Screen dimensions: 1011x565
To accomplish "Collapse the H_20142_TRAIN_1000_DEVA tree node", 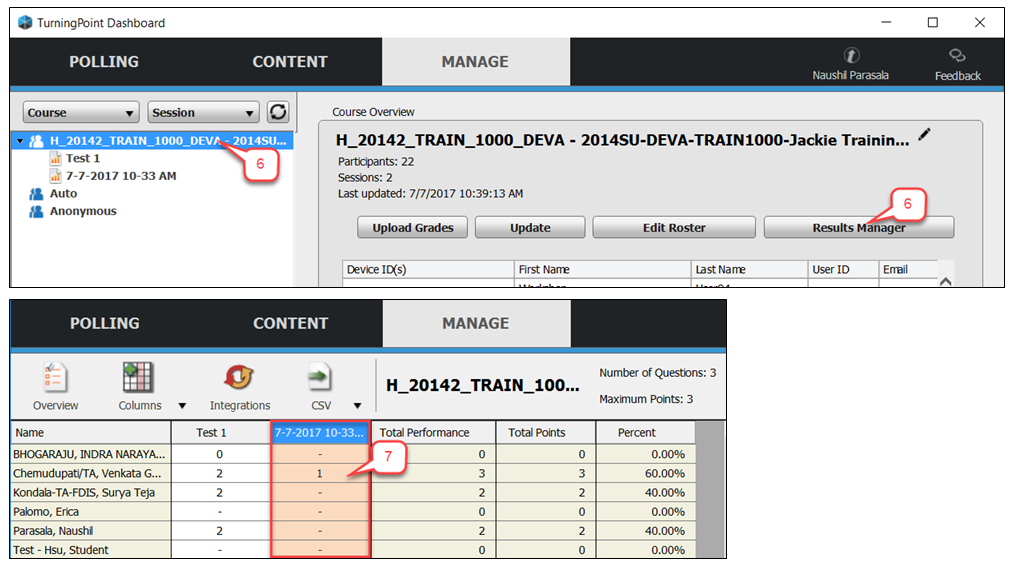I will pos(20,141).
